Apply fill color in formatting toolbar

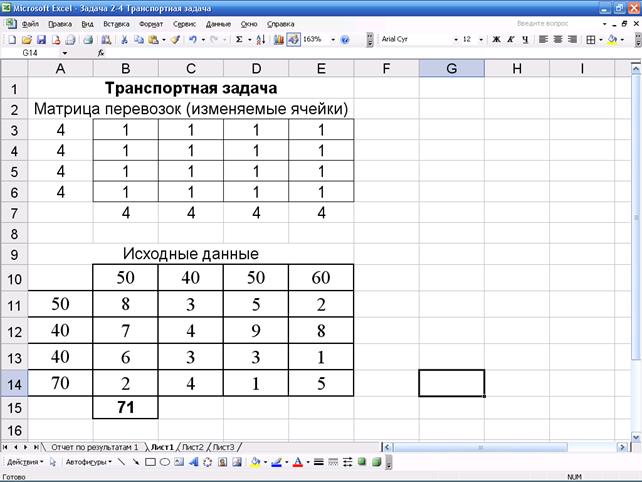[x=612, y=39]
